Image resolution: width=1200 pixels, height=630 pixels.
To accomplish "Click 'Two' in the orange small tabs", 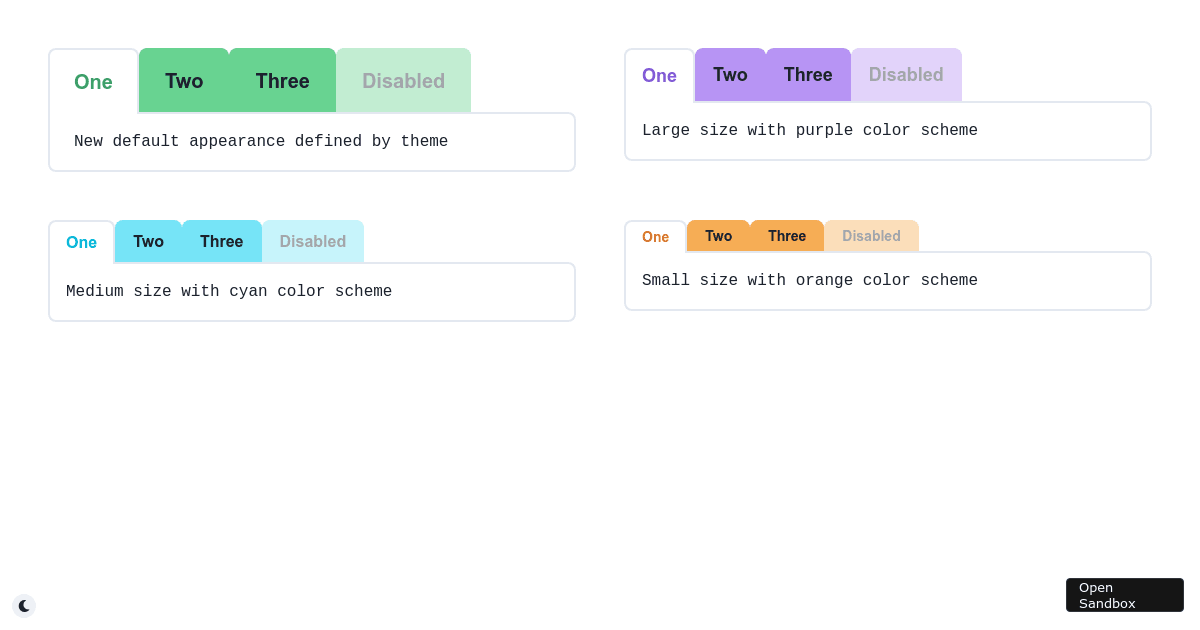I will point(718,235).
